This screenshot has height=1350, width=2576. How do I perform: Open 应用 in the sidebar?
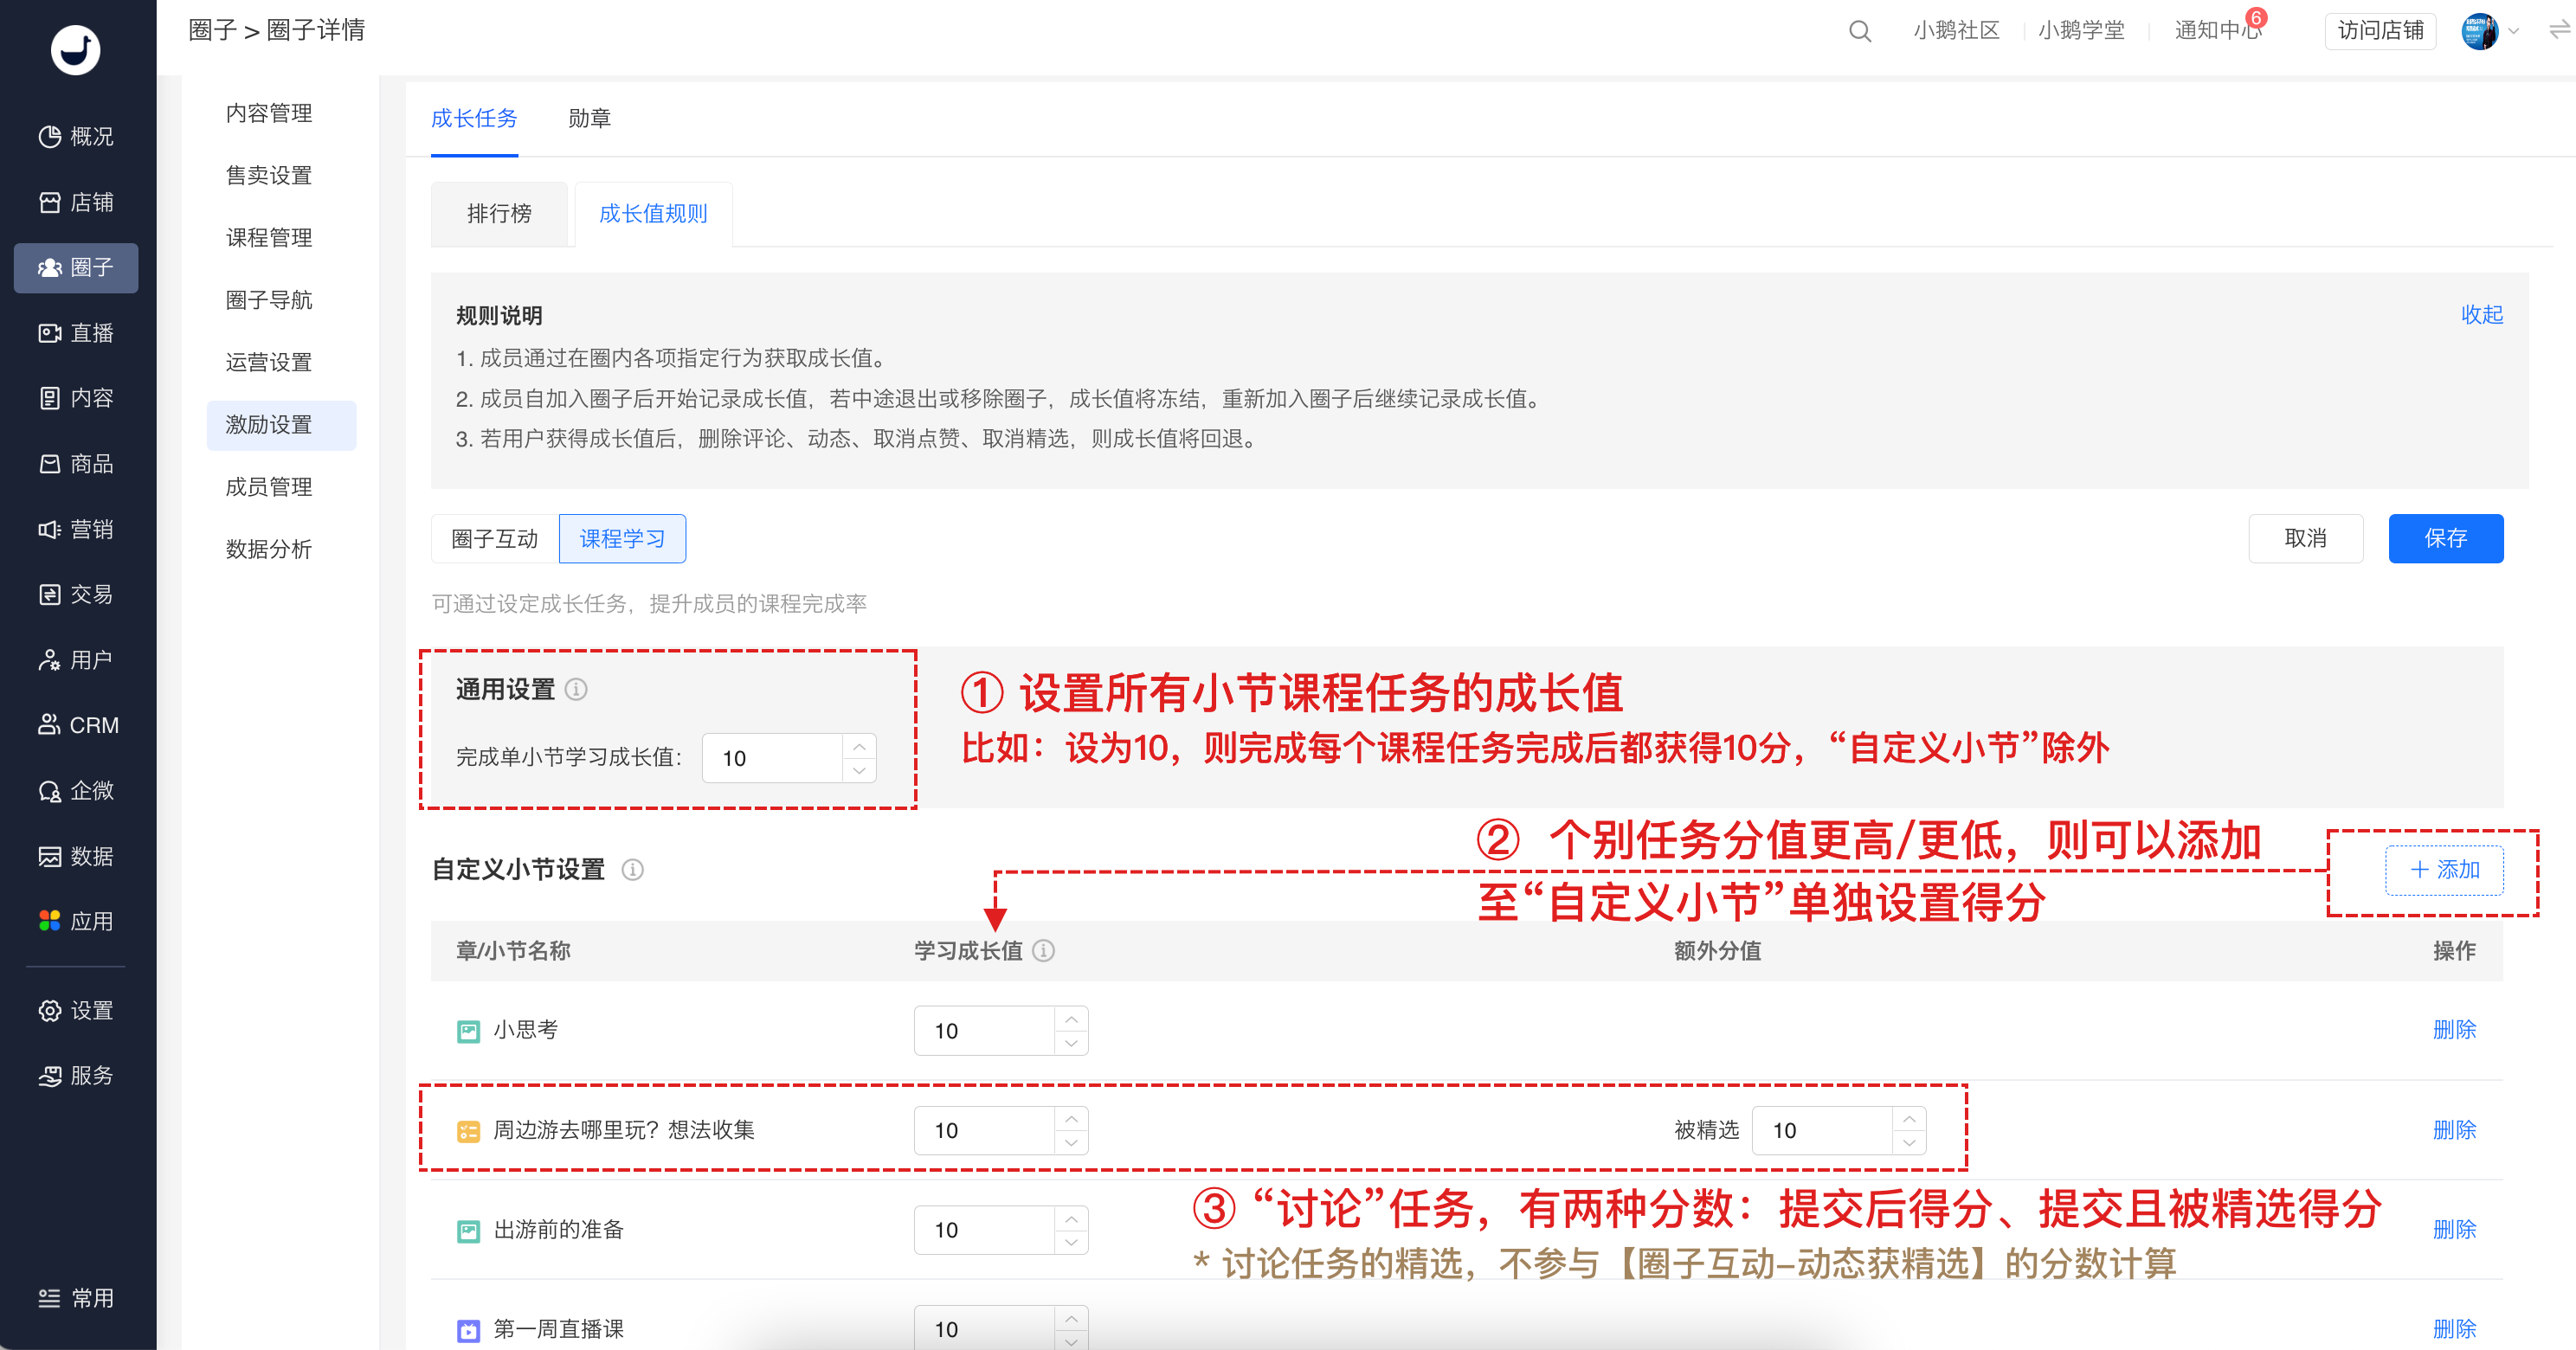(x=76, y=921)
